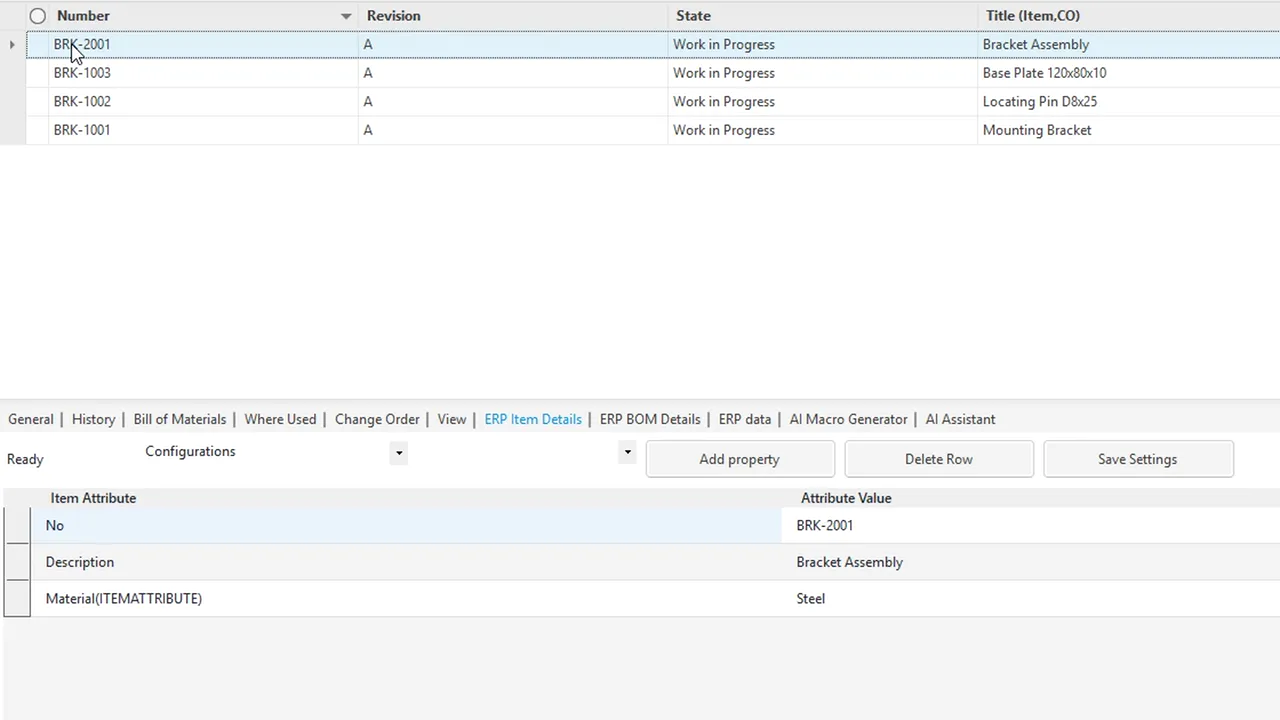Expand the BRK-2001 row indicator arrow
This screenshot has height=720, width=1280.
pyautogui.click(x=12, y=44)
